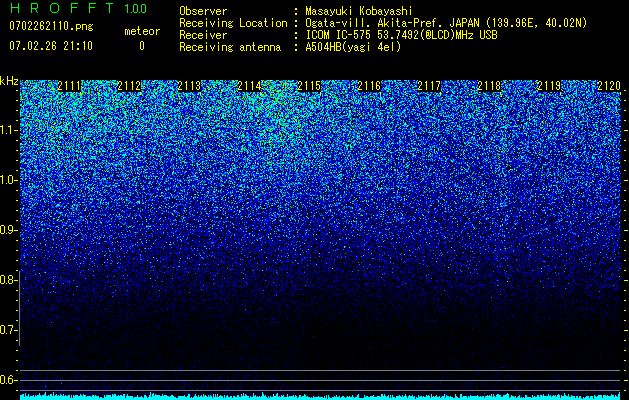Click the Ogata-vill. Akita-Pref. JAPAN location text
Image resolution: width=629 pixels, height=400 pixels.
tap(446, 23)
